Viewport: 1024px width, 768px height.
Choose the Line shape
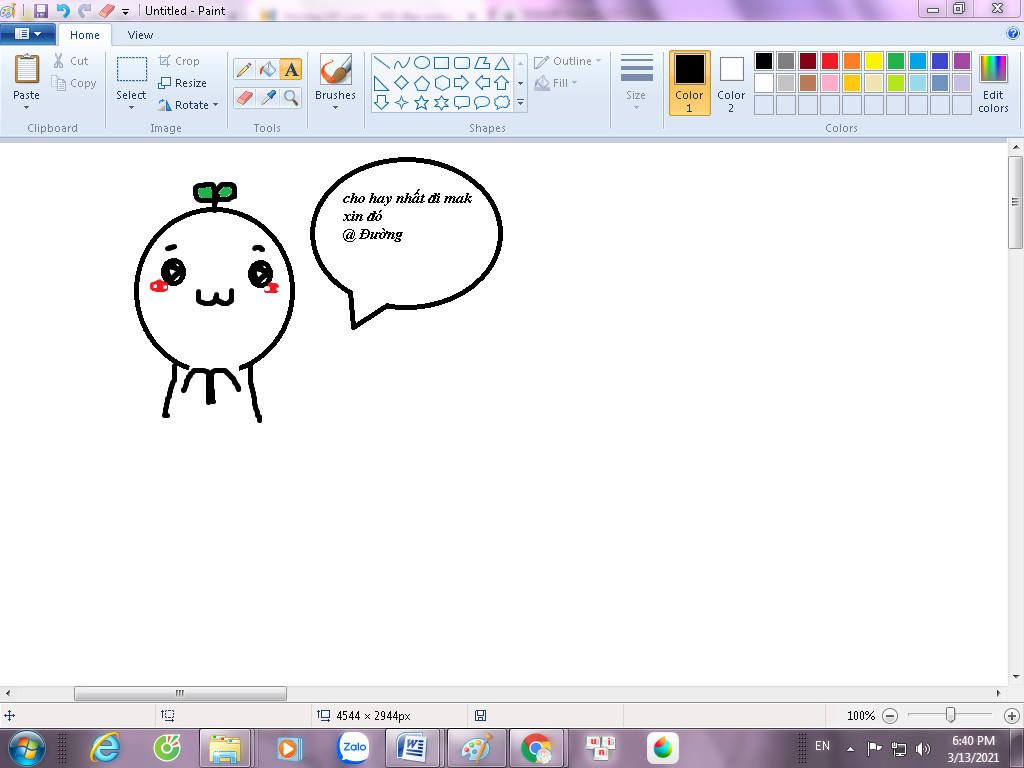382,63
